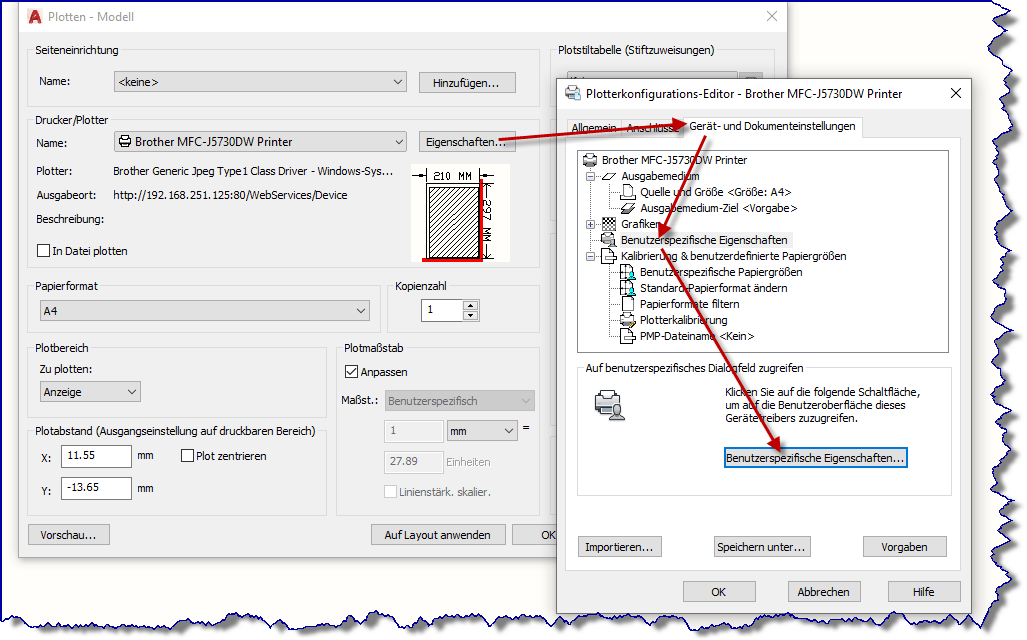Click the Papierformate filtern page icon

[628, 304]
